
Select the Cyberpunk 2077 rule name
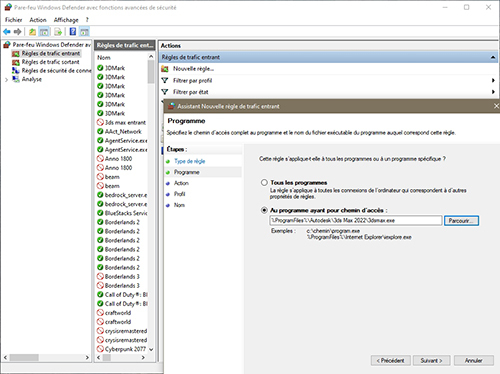point(125,349)
